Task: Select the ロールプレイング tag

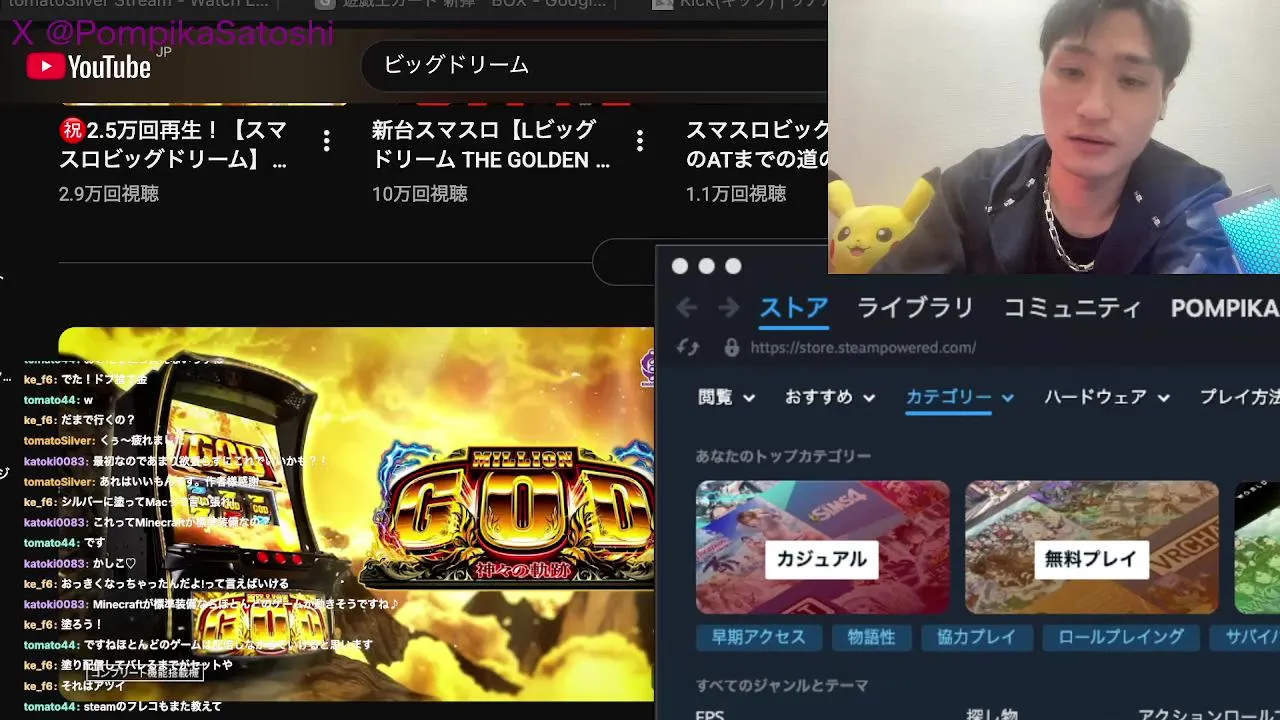Action: tap(1121, 637)
